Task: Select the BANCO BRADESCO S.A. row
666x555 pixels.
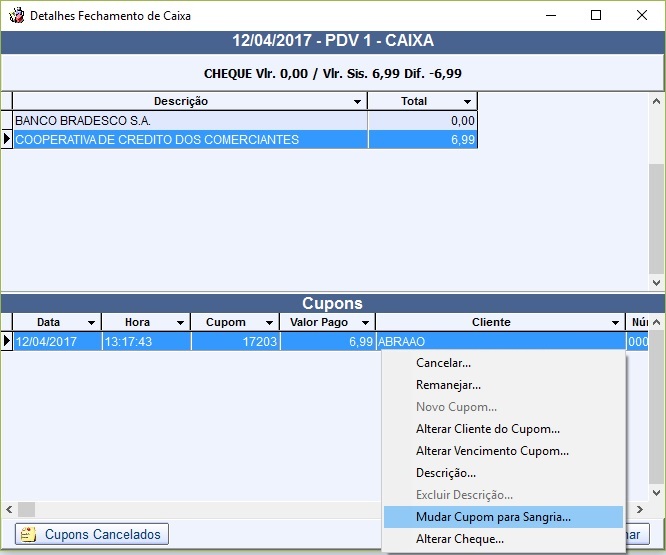Action: (x=190, y=121)
